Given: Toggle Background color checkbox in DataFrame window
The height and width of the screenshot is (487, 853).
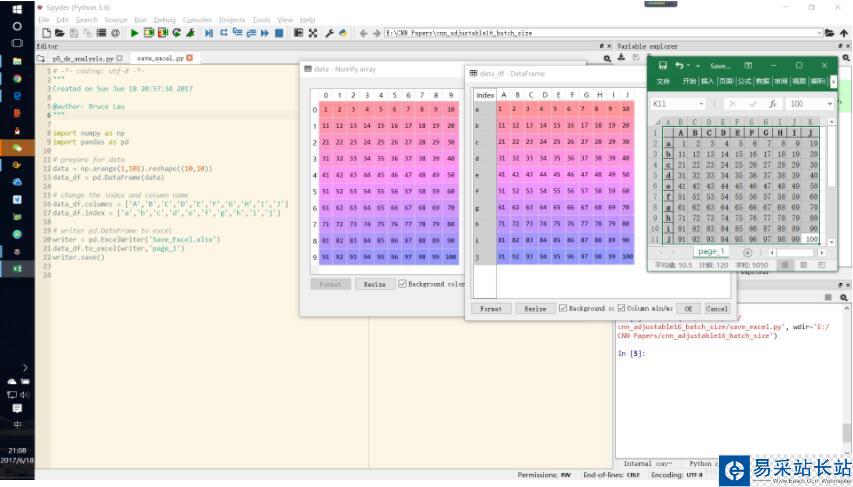Looking at the screenshot, I should (x=563, y=308).
